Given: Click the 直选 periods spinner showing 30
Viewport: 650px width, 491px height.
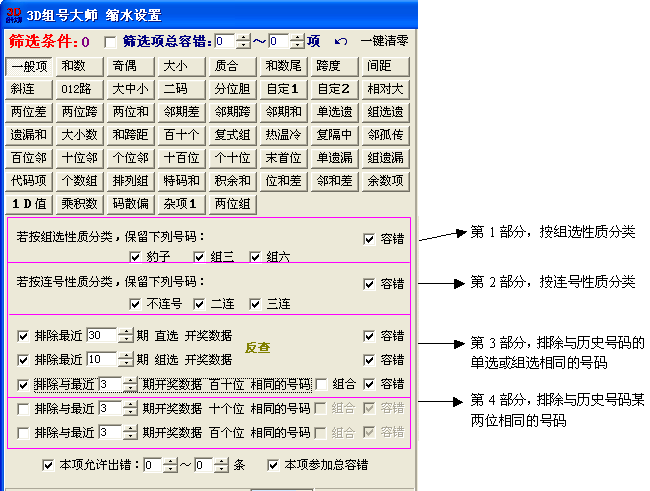Looking at the screenshot, I should click(x=102, y=336).
